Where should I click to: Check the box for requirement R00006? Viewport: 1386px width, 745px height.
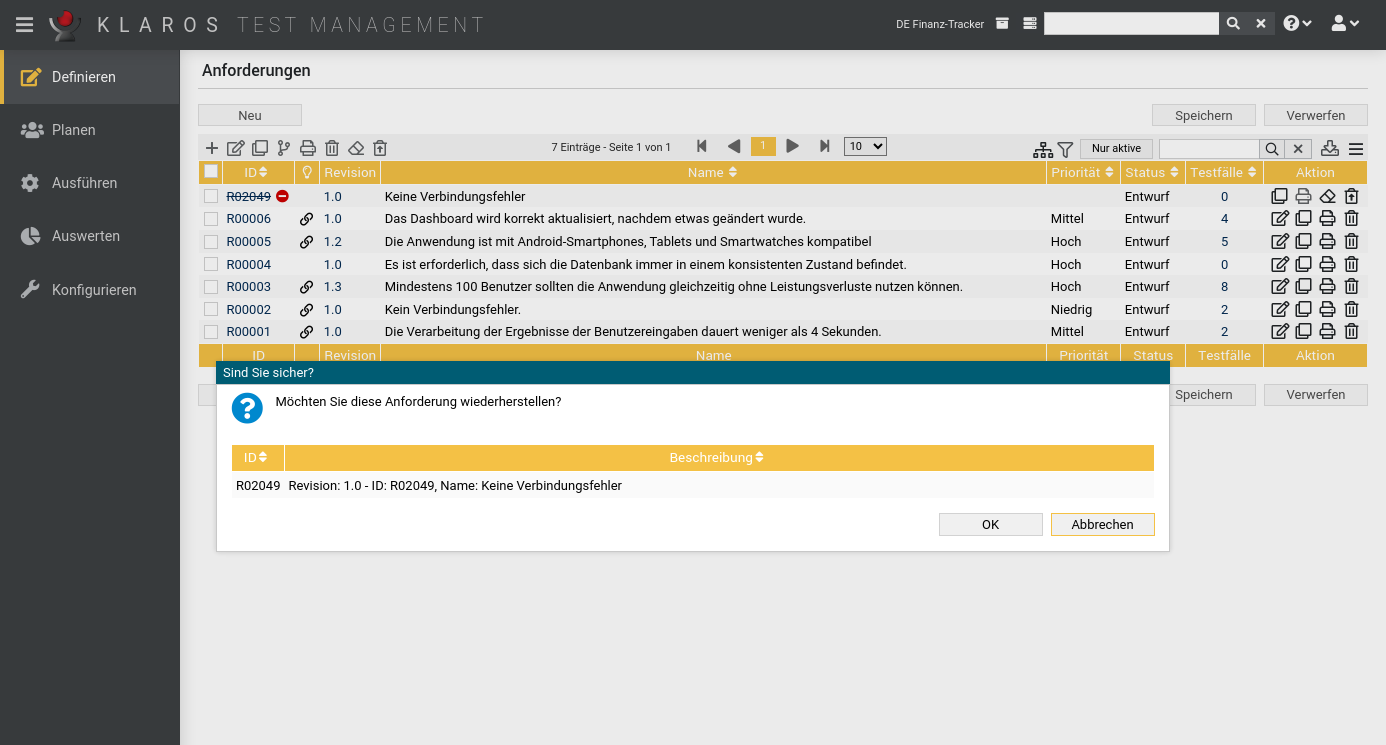211,219
